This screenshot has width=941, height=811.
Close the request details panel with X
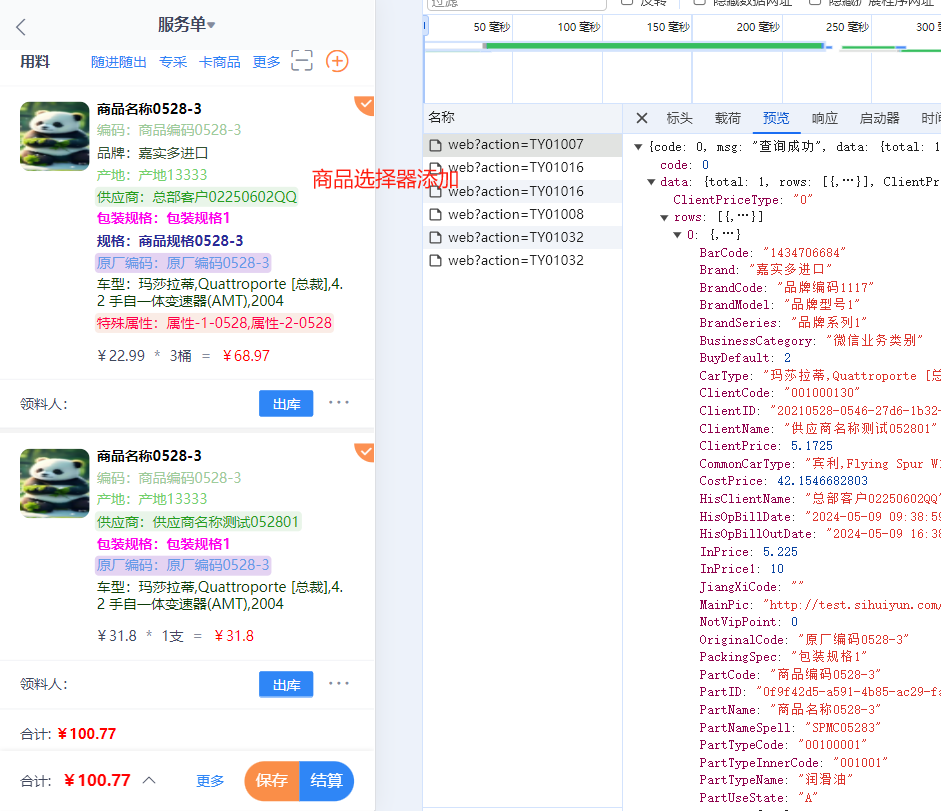pyautogui.click(x=642, y=118)
